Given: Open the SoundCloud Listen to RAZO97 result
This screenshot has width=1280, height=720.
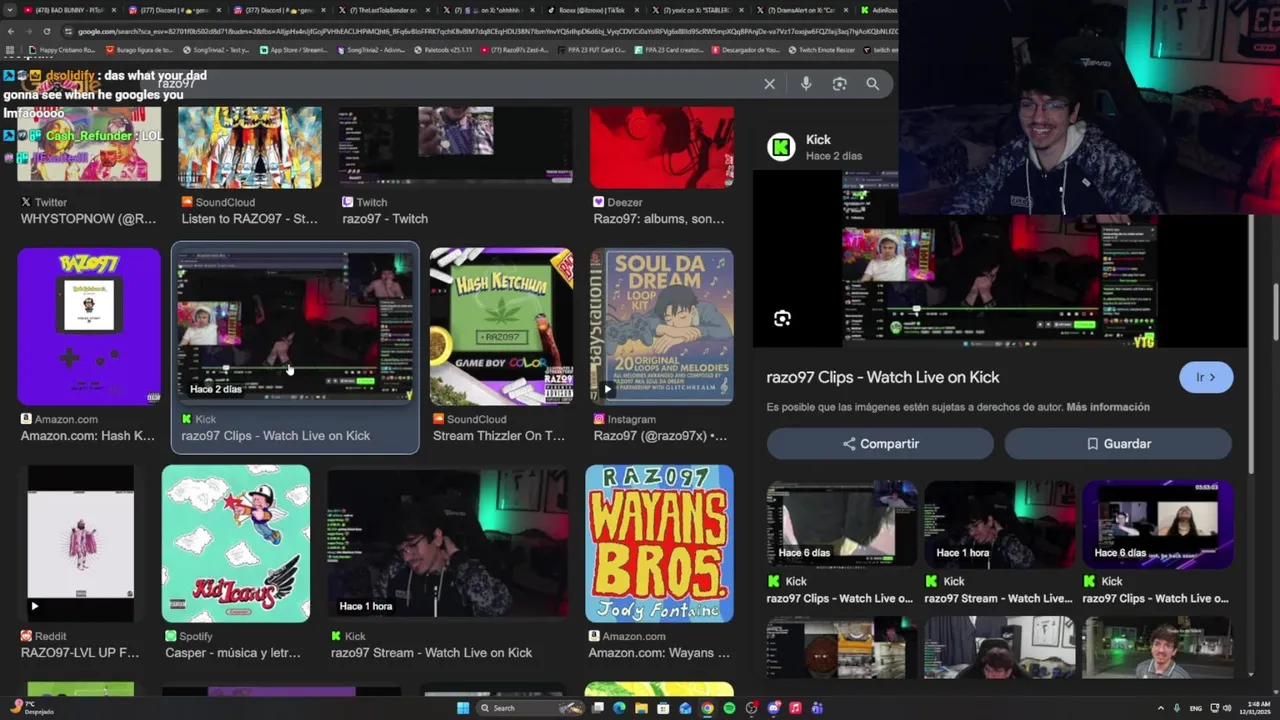Looking at the screenshot, I should [250, 165].
